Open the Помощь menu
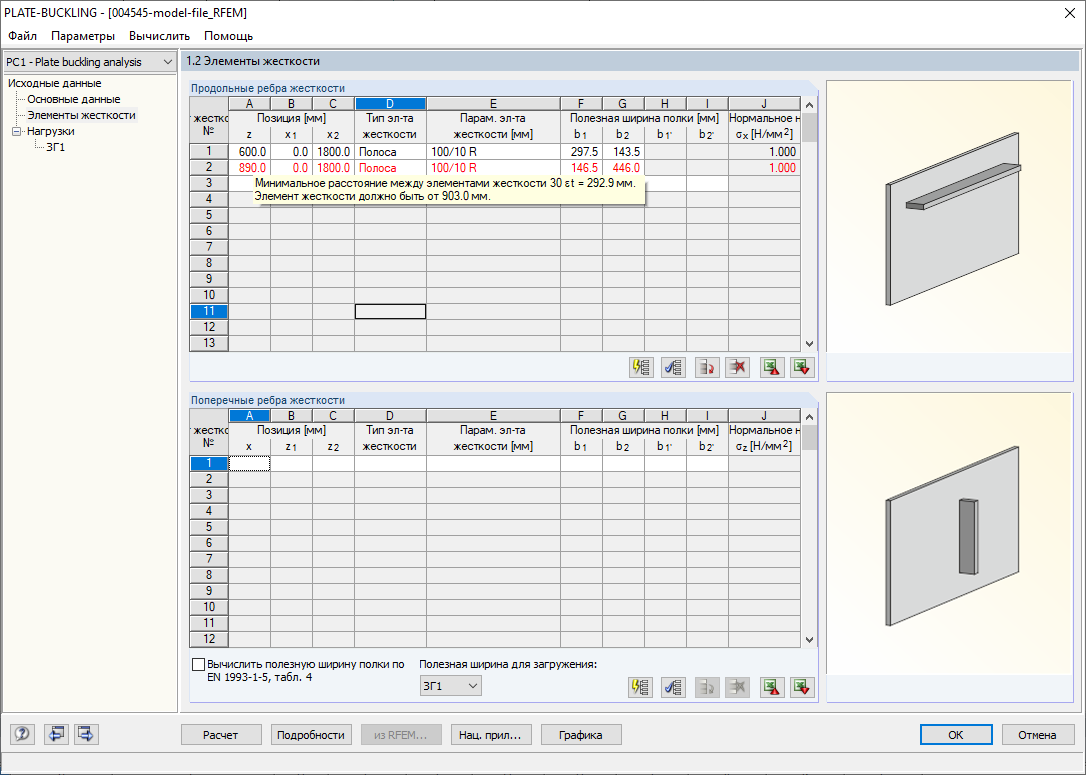This screenshot has height=775, width=1086. (x=229, y=35)
